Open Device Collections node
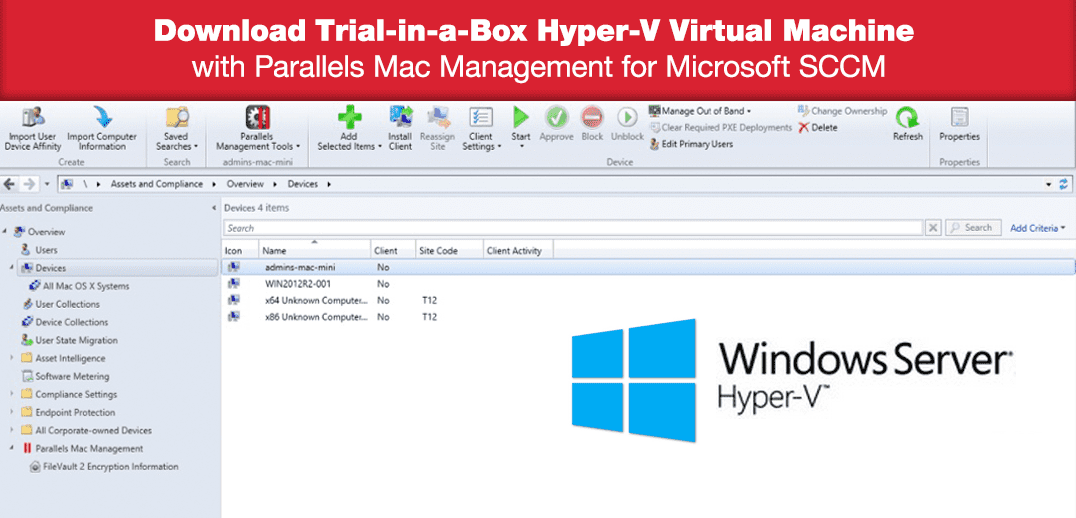 click(71, 322)
